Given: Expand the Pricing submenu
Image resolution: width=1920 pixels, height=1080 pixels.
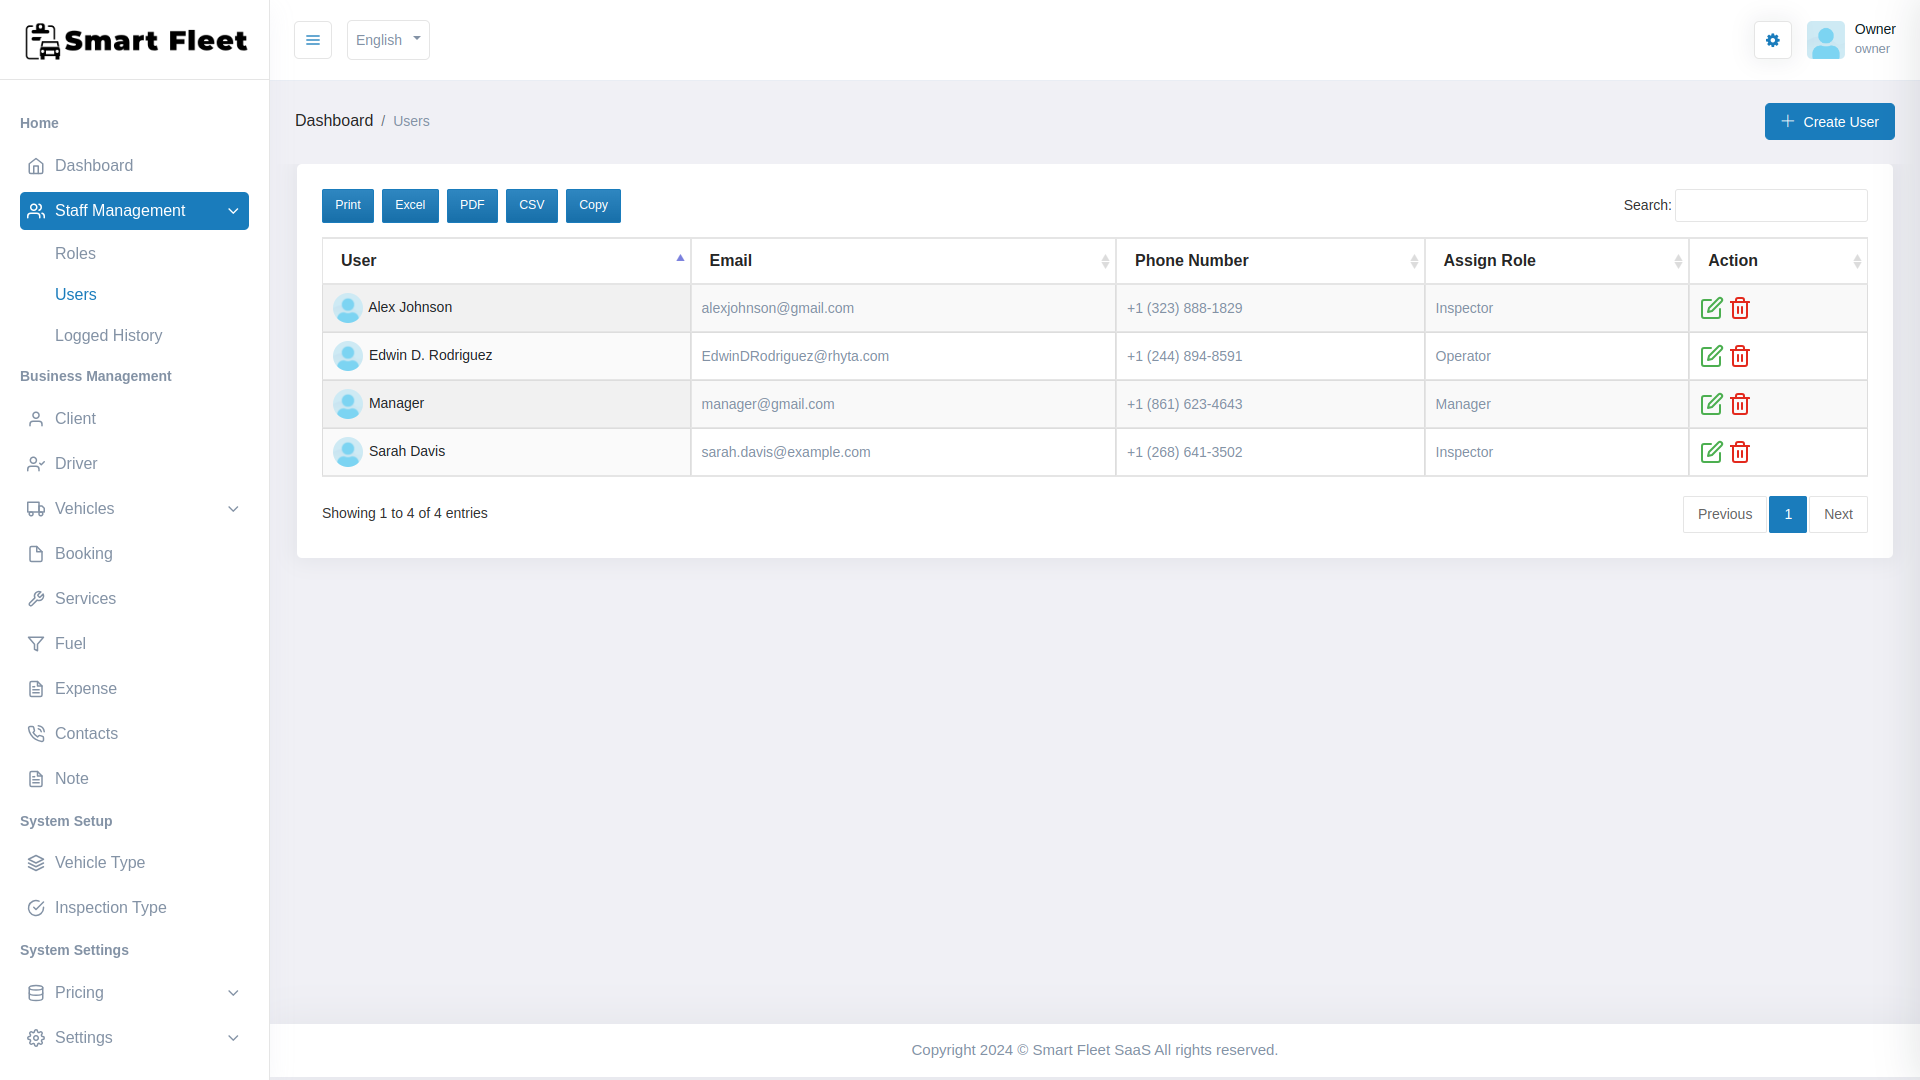Looking at the screenshot, I should click(233, 993).
